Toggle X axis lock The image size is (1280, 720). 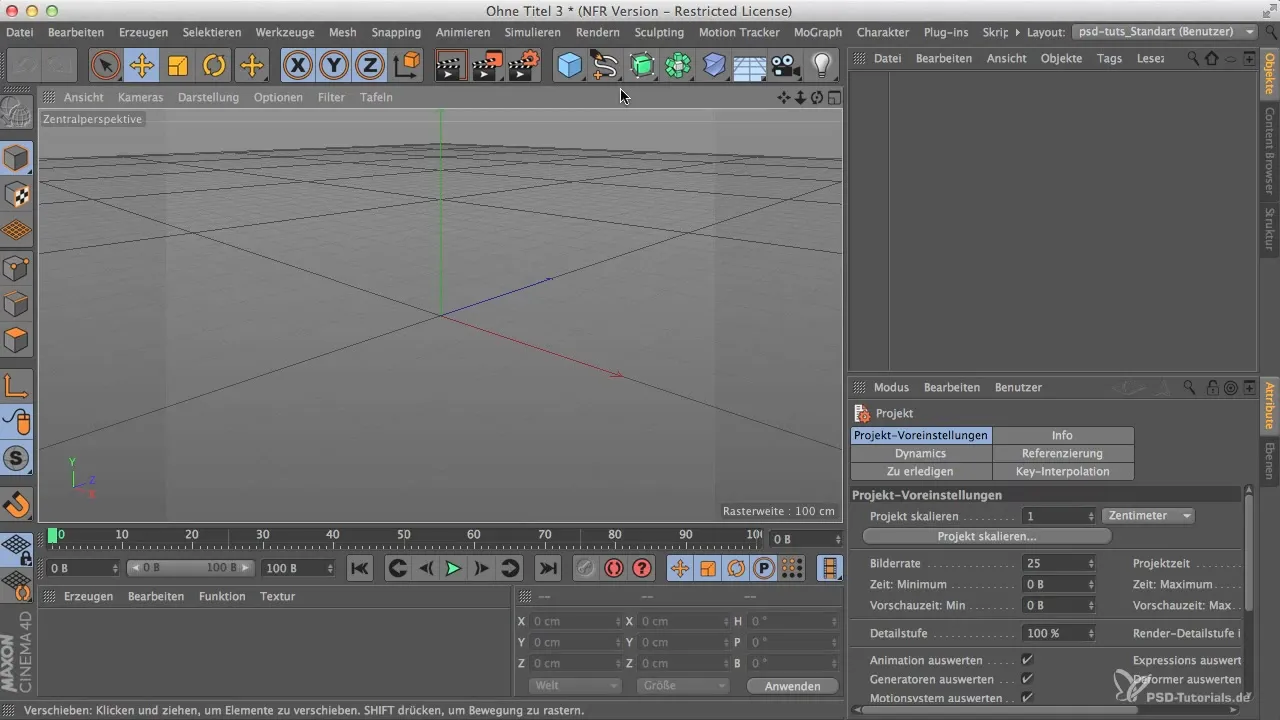pyautogui.click(x=297, y=66)
